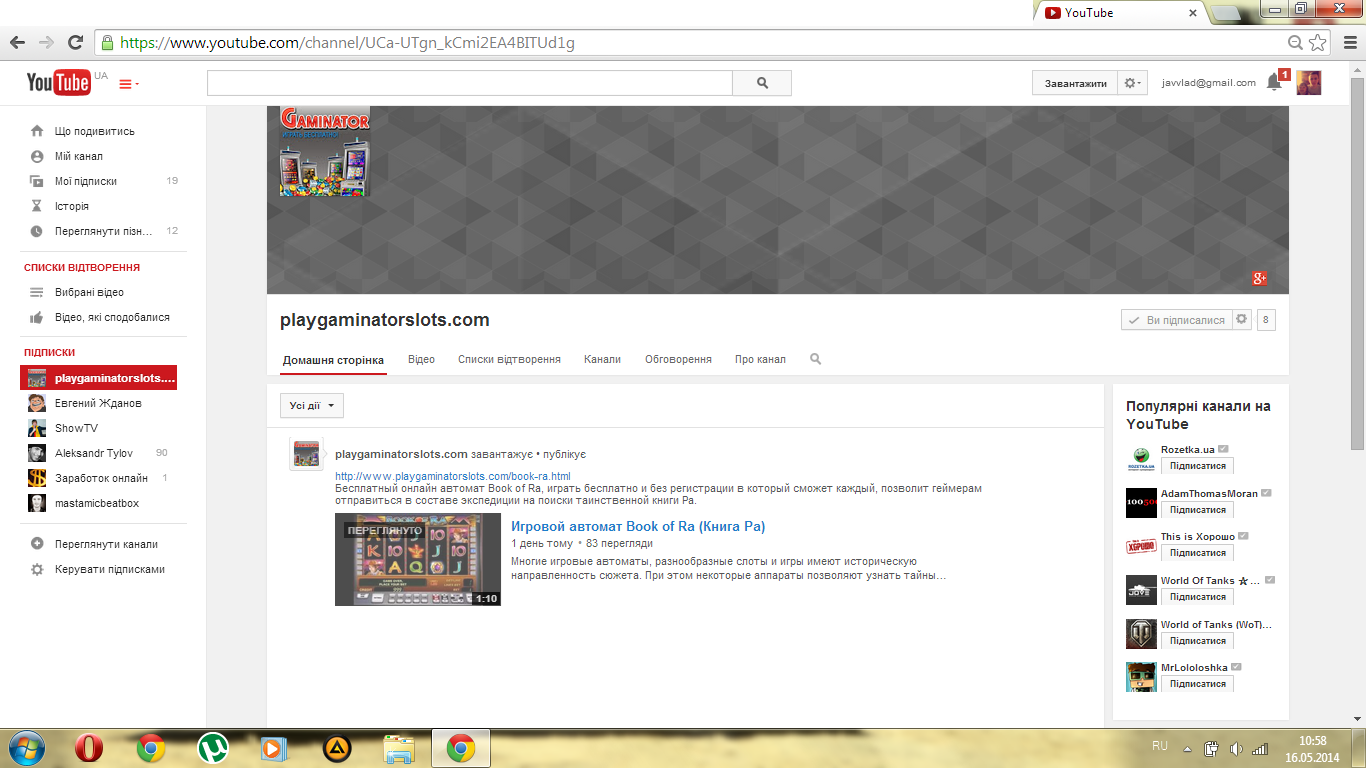The height and width of the screenshot is (768, 1366).
Task: Click the address bar URL
Action: (347, 43)
